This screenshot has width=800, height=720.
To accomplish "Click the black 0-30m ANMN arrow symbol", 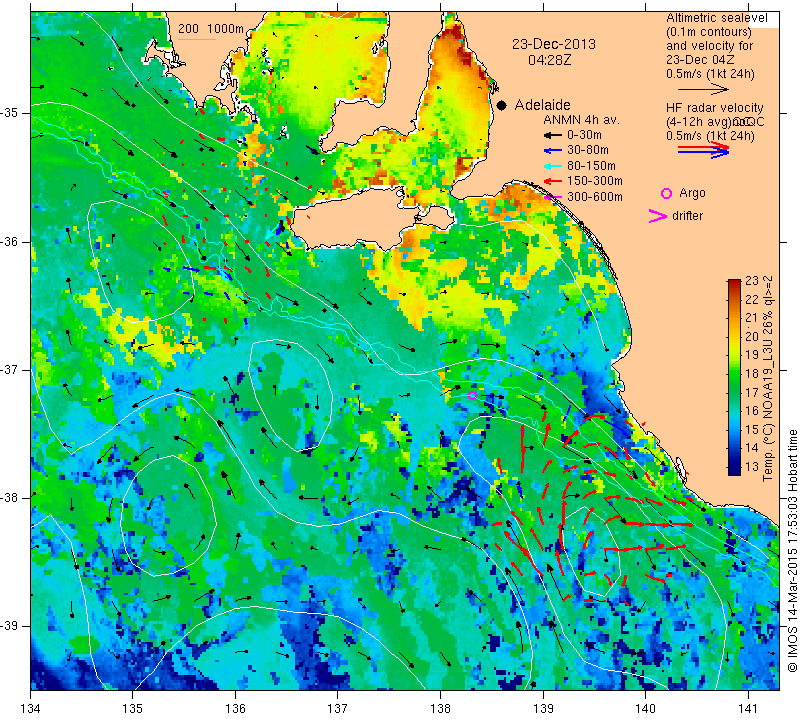I will [552, 135].
